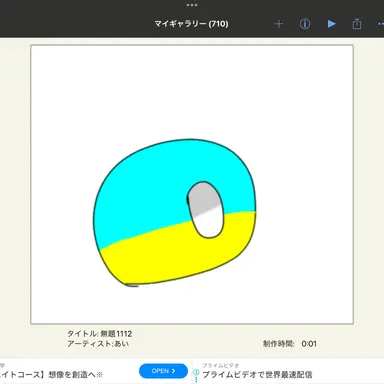The image size is (384, 384).
Task: Click the 制作時間 0:01 value
Action: pyautogui.click(x=309, y=344)
